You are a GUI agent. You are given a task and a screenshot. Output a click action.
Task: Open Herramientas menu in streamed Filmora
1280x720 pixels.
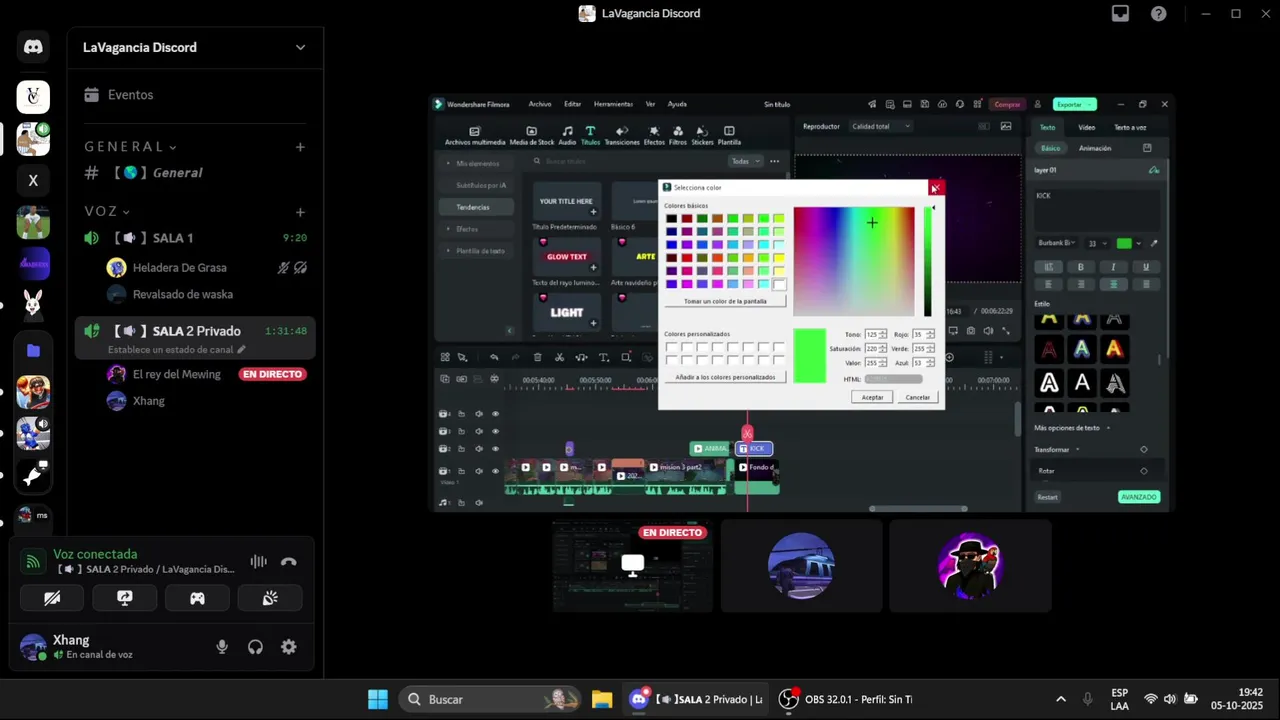click(x=613, y=104)
